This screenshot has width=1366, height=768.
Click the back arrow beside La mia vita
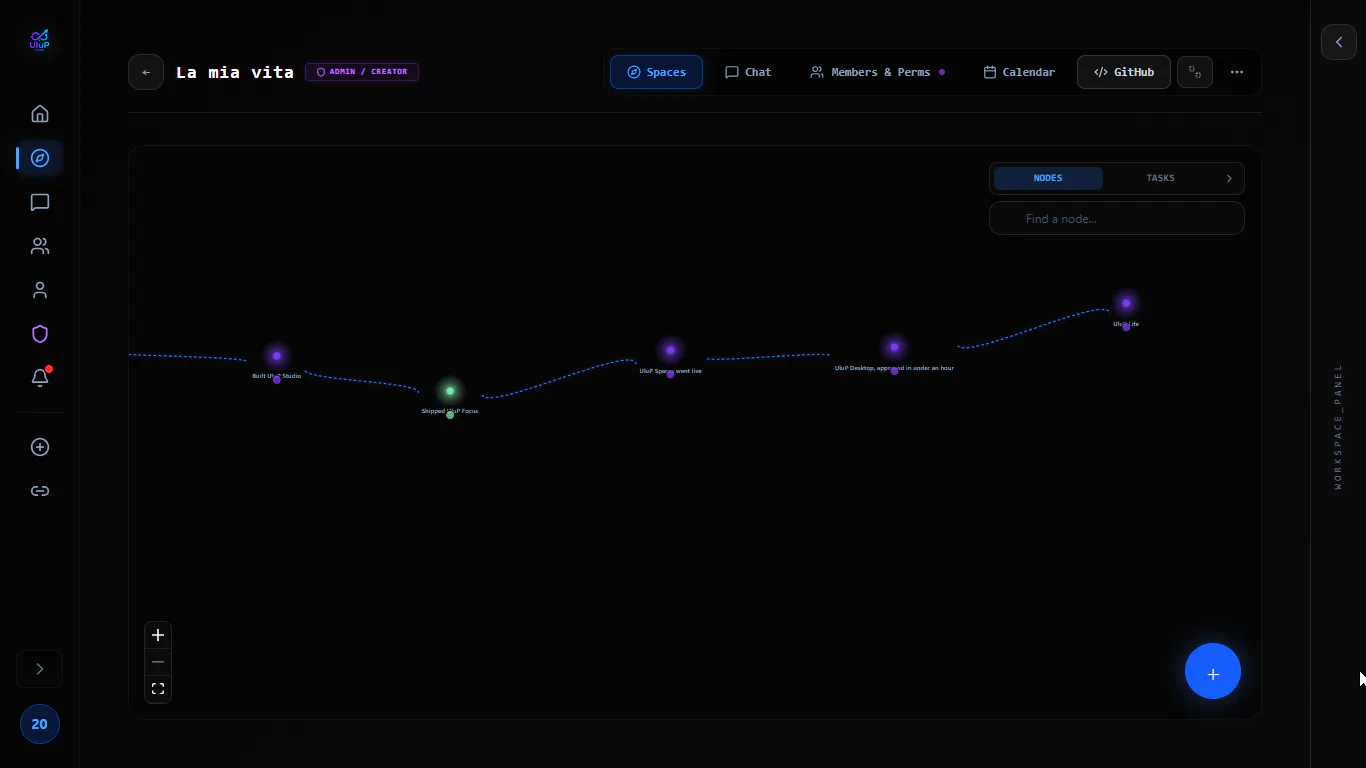tap(146, 72)
